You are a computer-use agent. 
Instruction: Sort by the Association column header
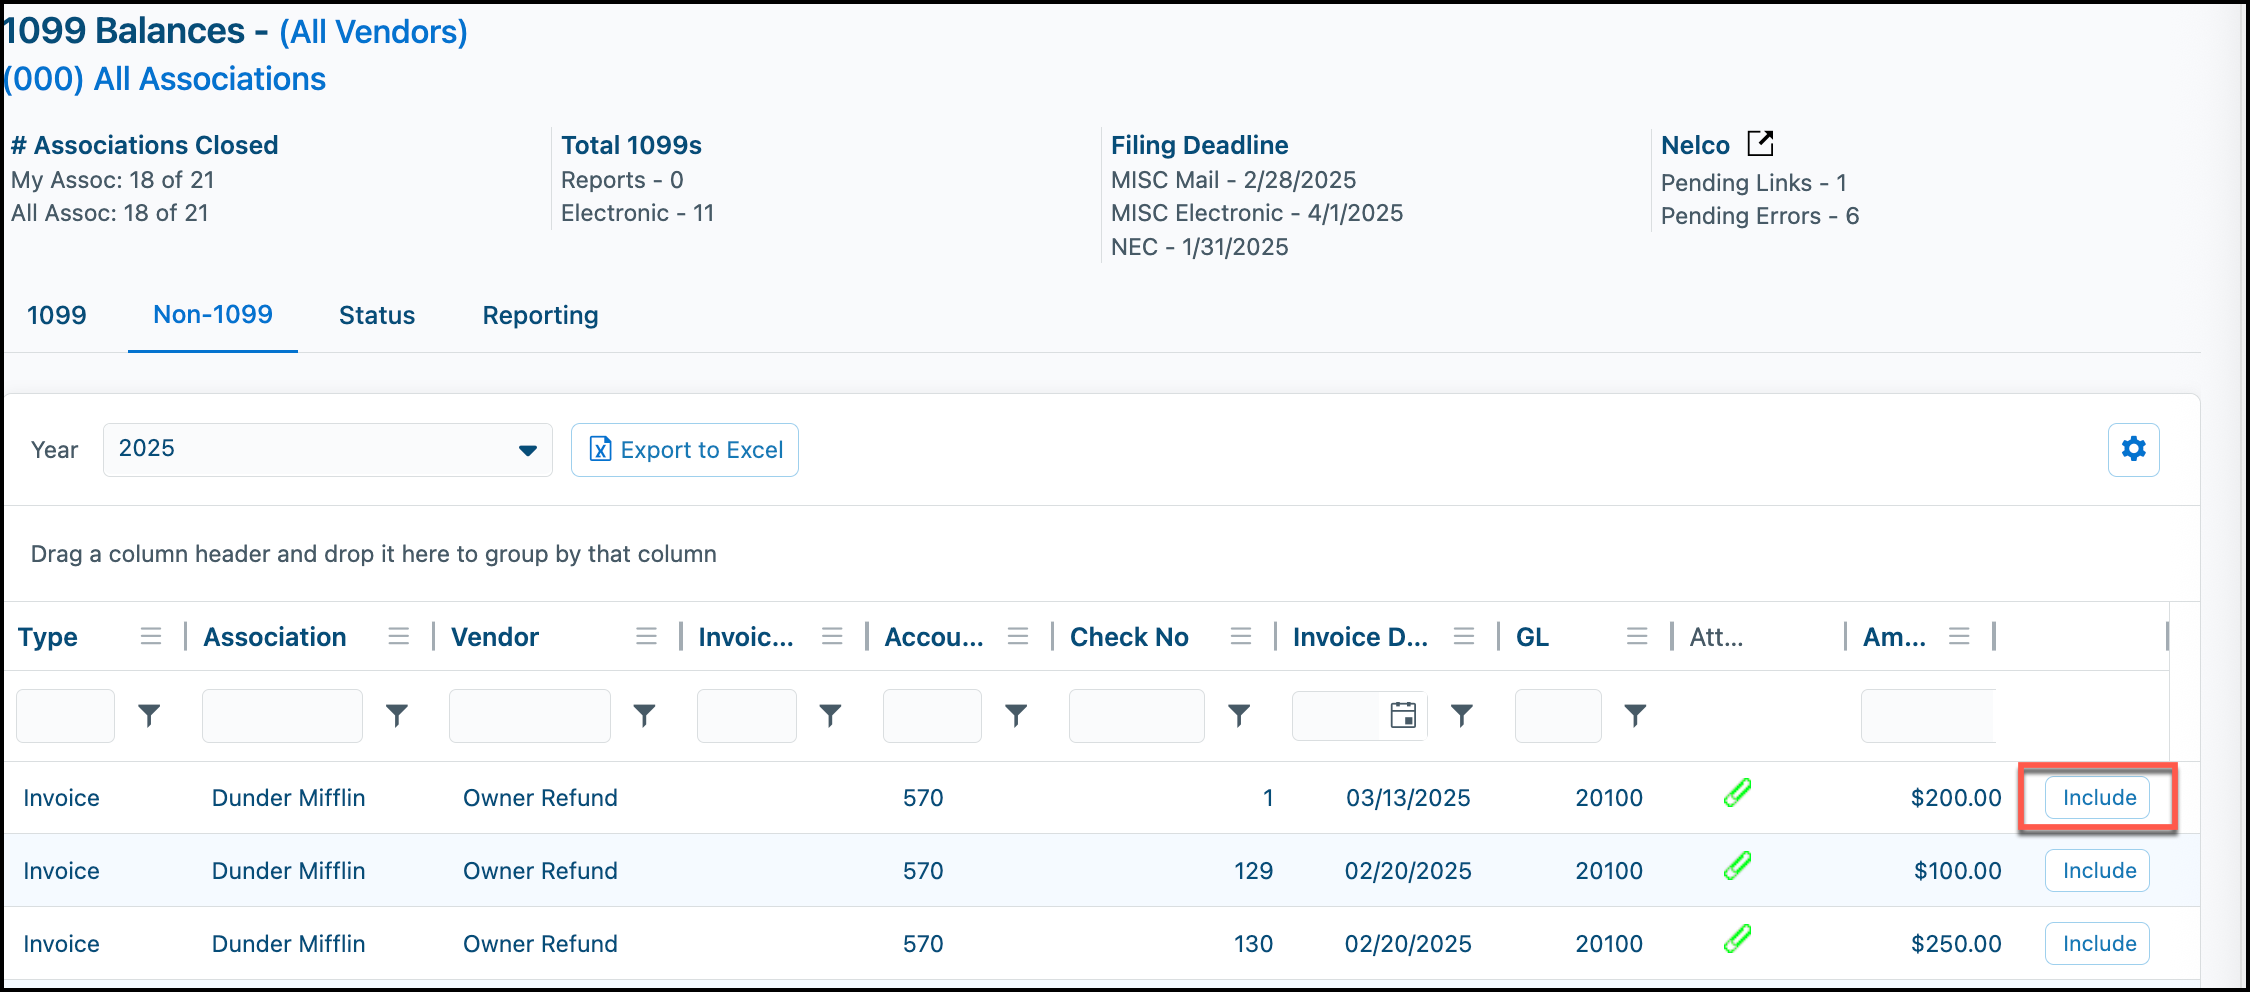(x=275, y=637)
